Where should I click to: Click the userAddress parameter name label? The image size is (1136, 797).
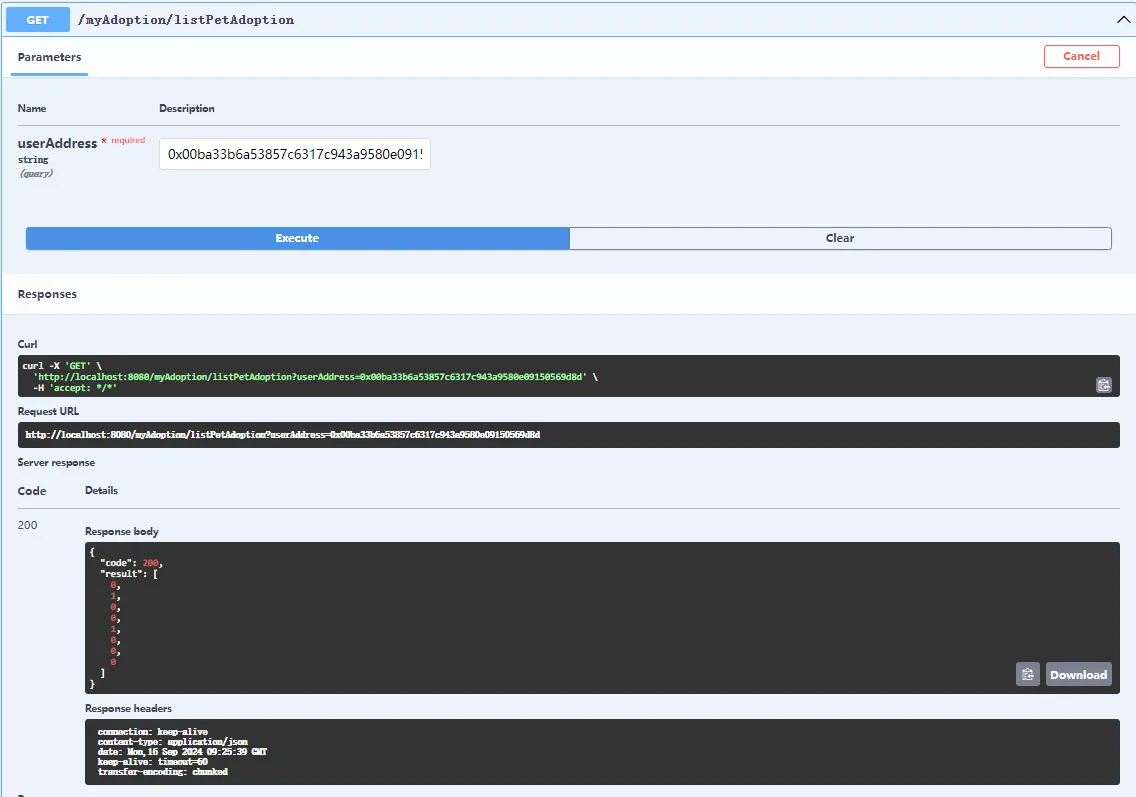57,143
